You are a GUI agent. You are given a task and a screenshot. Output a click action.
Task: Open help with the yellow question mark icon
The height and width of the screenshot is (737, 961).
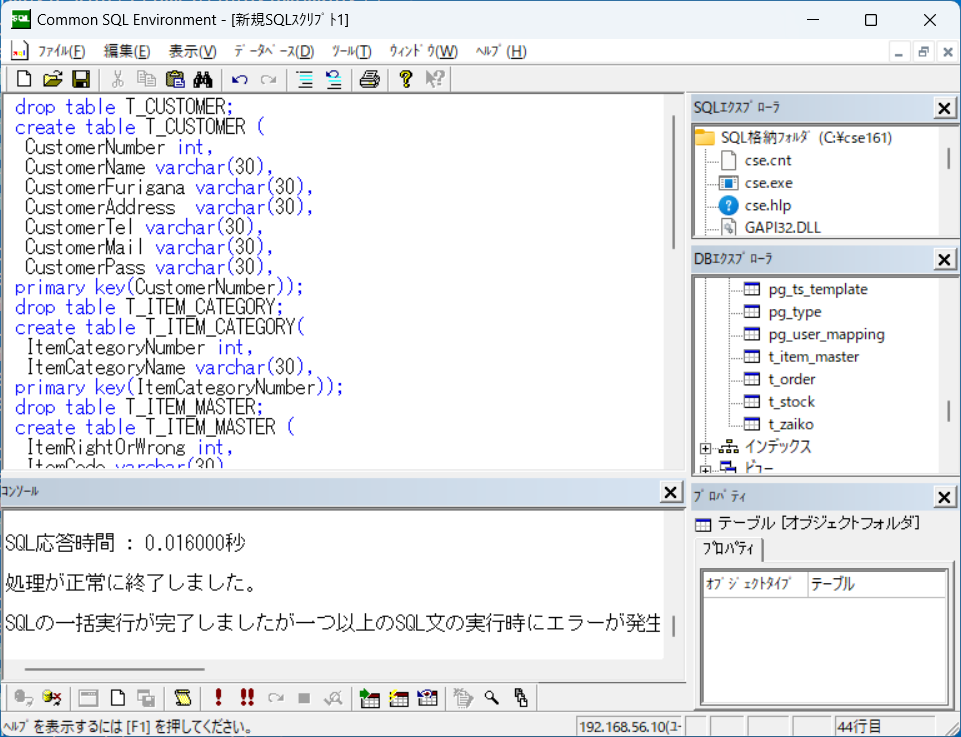pyautogui.click(x=405, y=79)
